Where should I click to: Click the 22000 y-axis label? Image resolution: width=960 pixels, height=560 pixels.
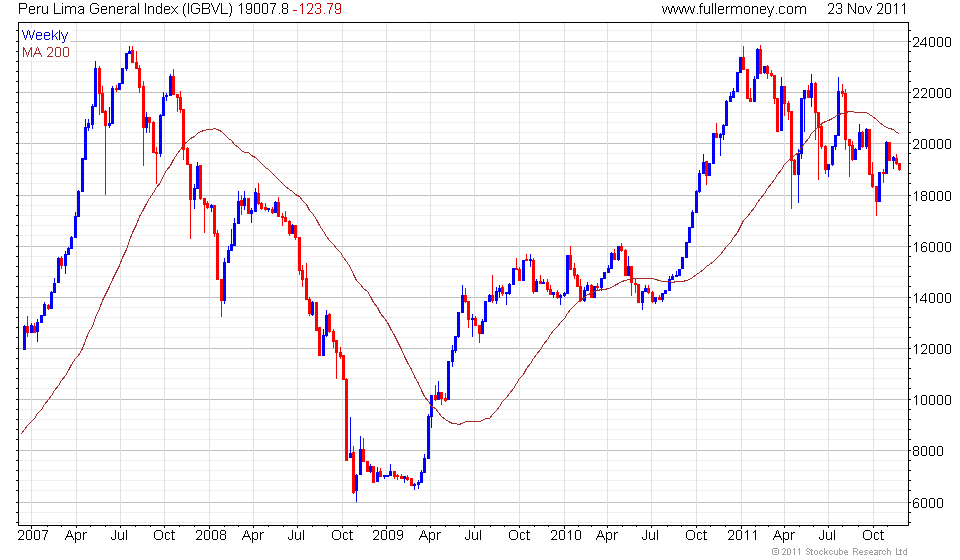(x=932, y=93)
